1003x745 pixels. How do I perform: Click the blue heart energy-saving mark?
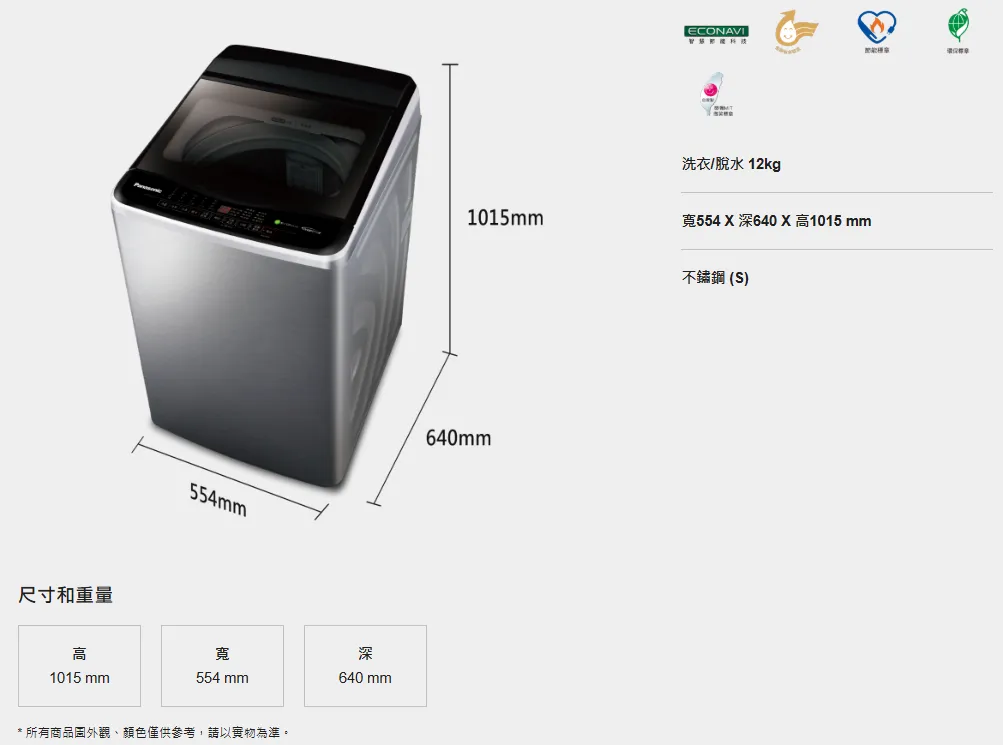pos(876,31)
